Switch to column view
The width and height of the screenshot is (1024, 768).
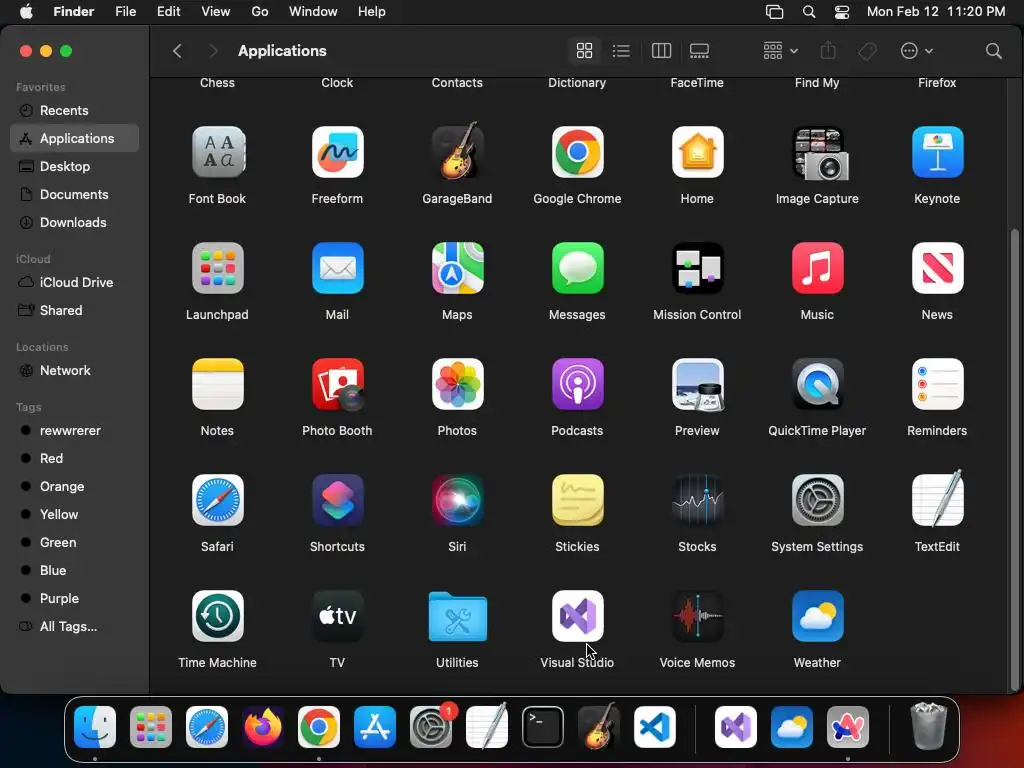pos(662,51)
